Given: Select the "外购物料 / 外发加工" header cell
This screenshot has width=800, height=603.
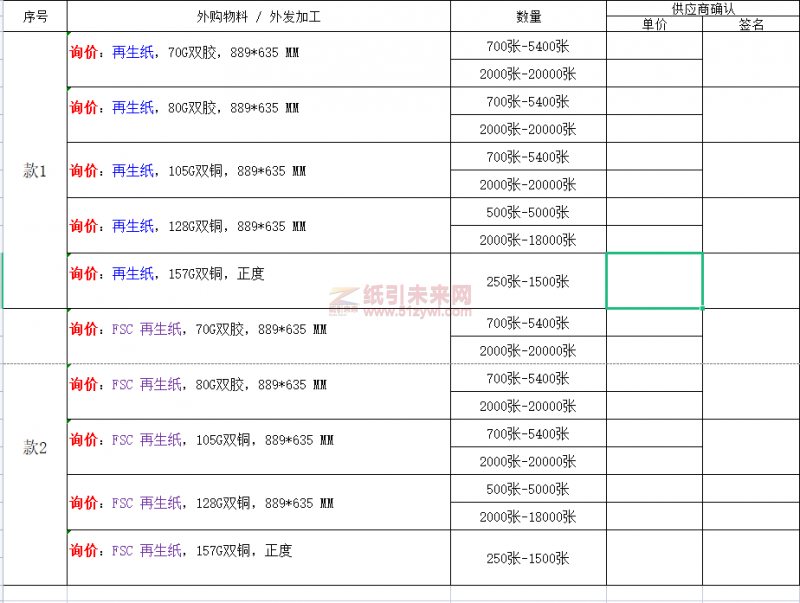Looking at the screenshot, I should [258, 17].
